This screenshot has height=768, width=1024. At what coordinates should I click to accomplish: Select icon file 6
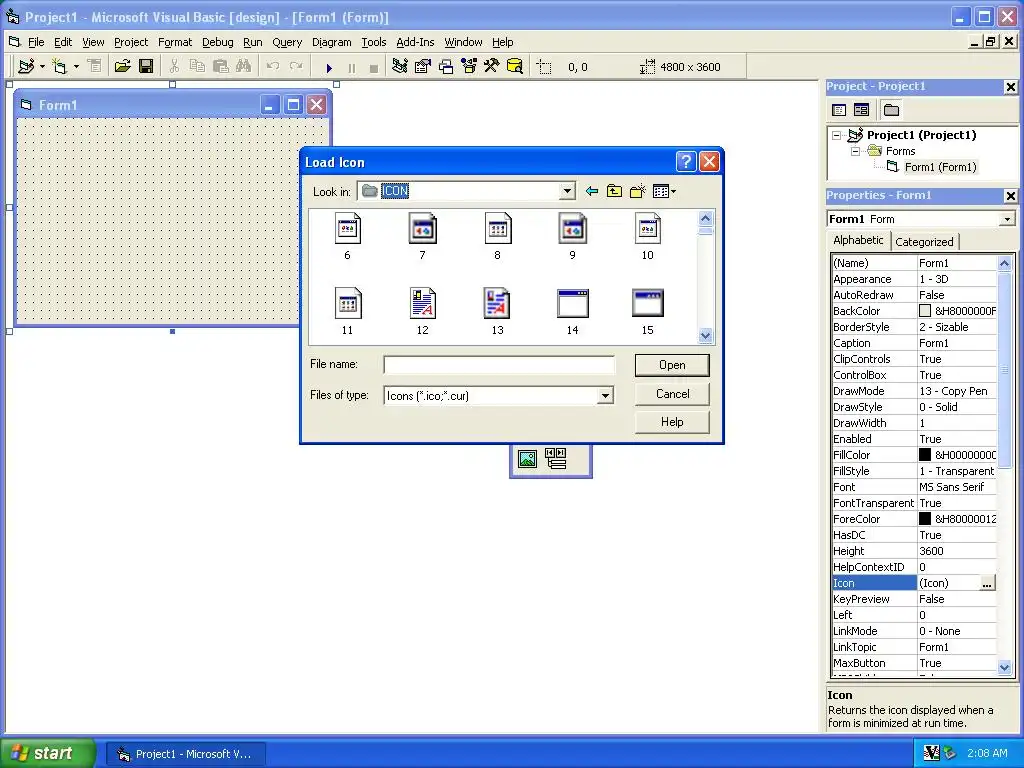(347, 236)
